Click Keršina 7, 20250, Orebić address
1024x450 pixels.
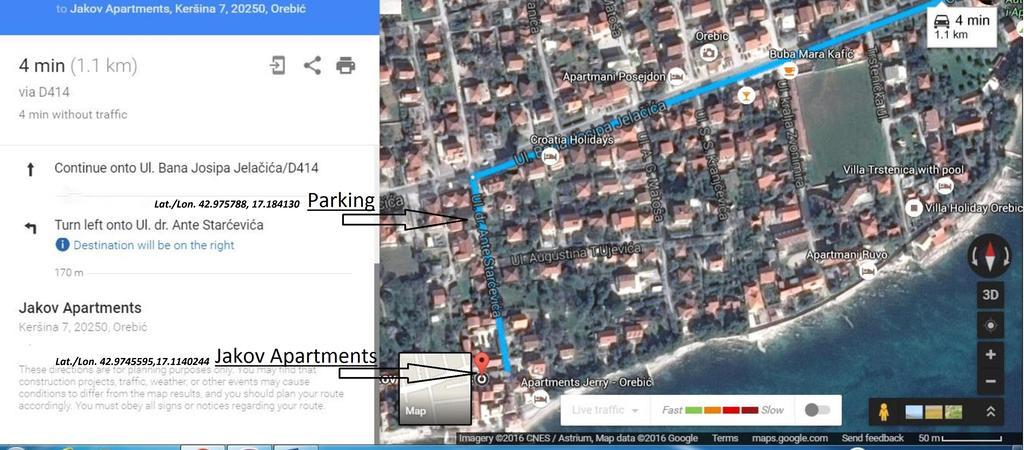(x=84, y=327)
